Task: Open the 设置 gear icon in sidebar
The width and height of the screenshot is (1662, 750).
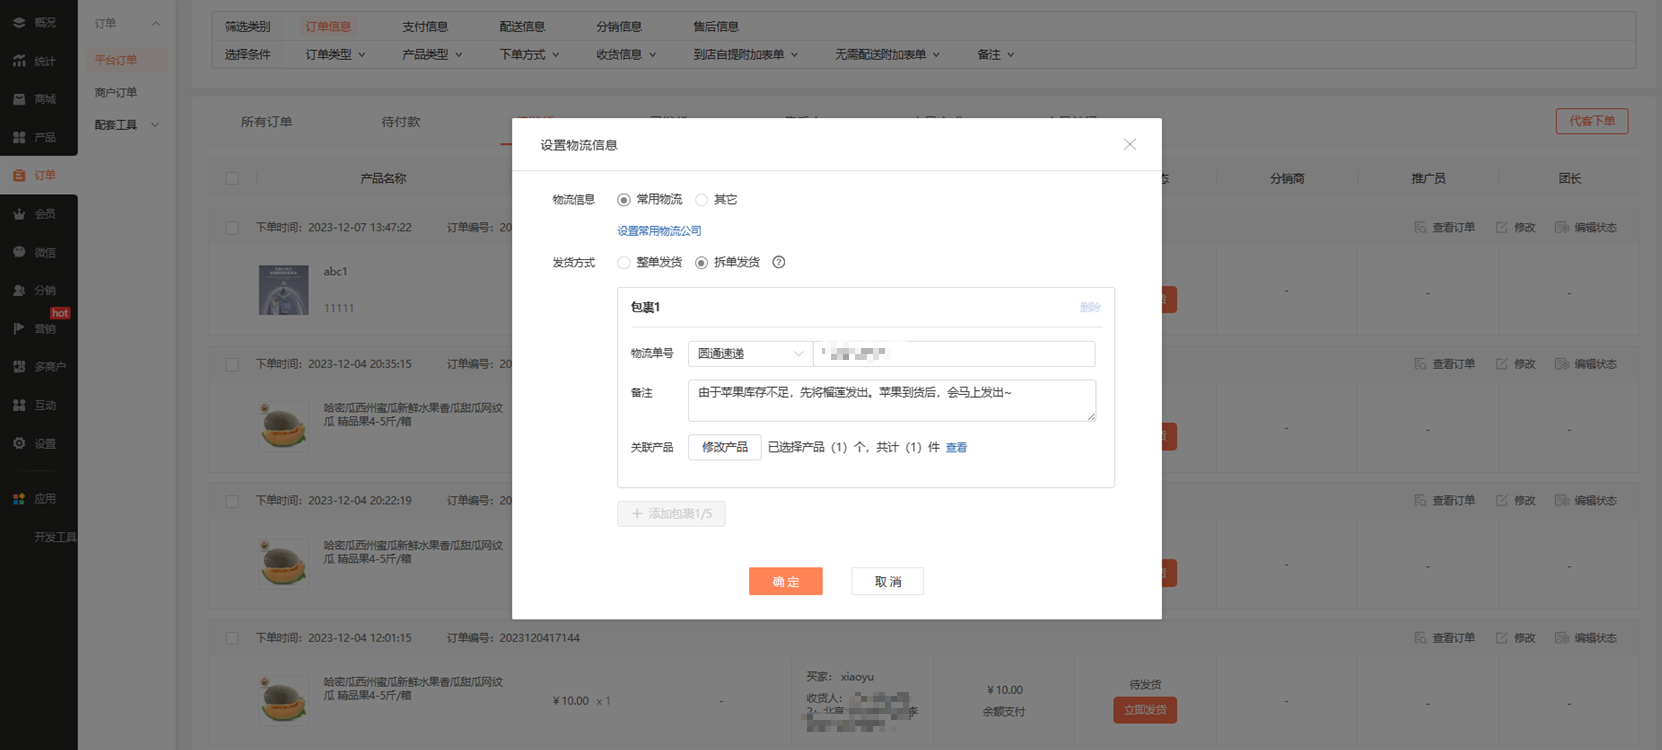Action: pyautogui.click(x=19, y=443)
